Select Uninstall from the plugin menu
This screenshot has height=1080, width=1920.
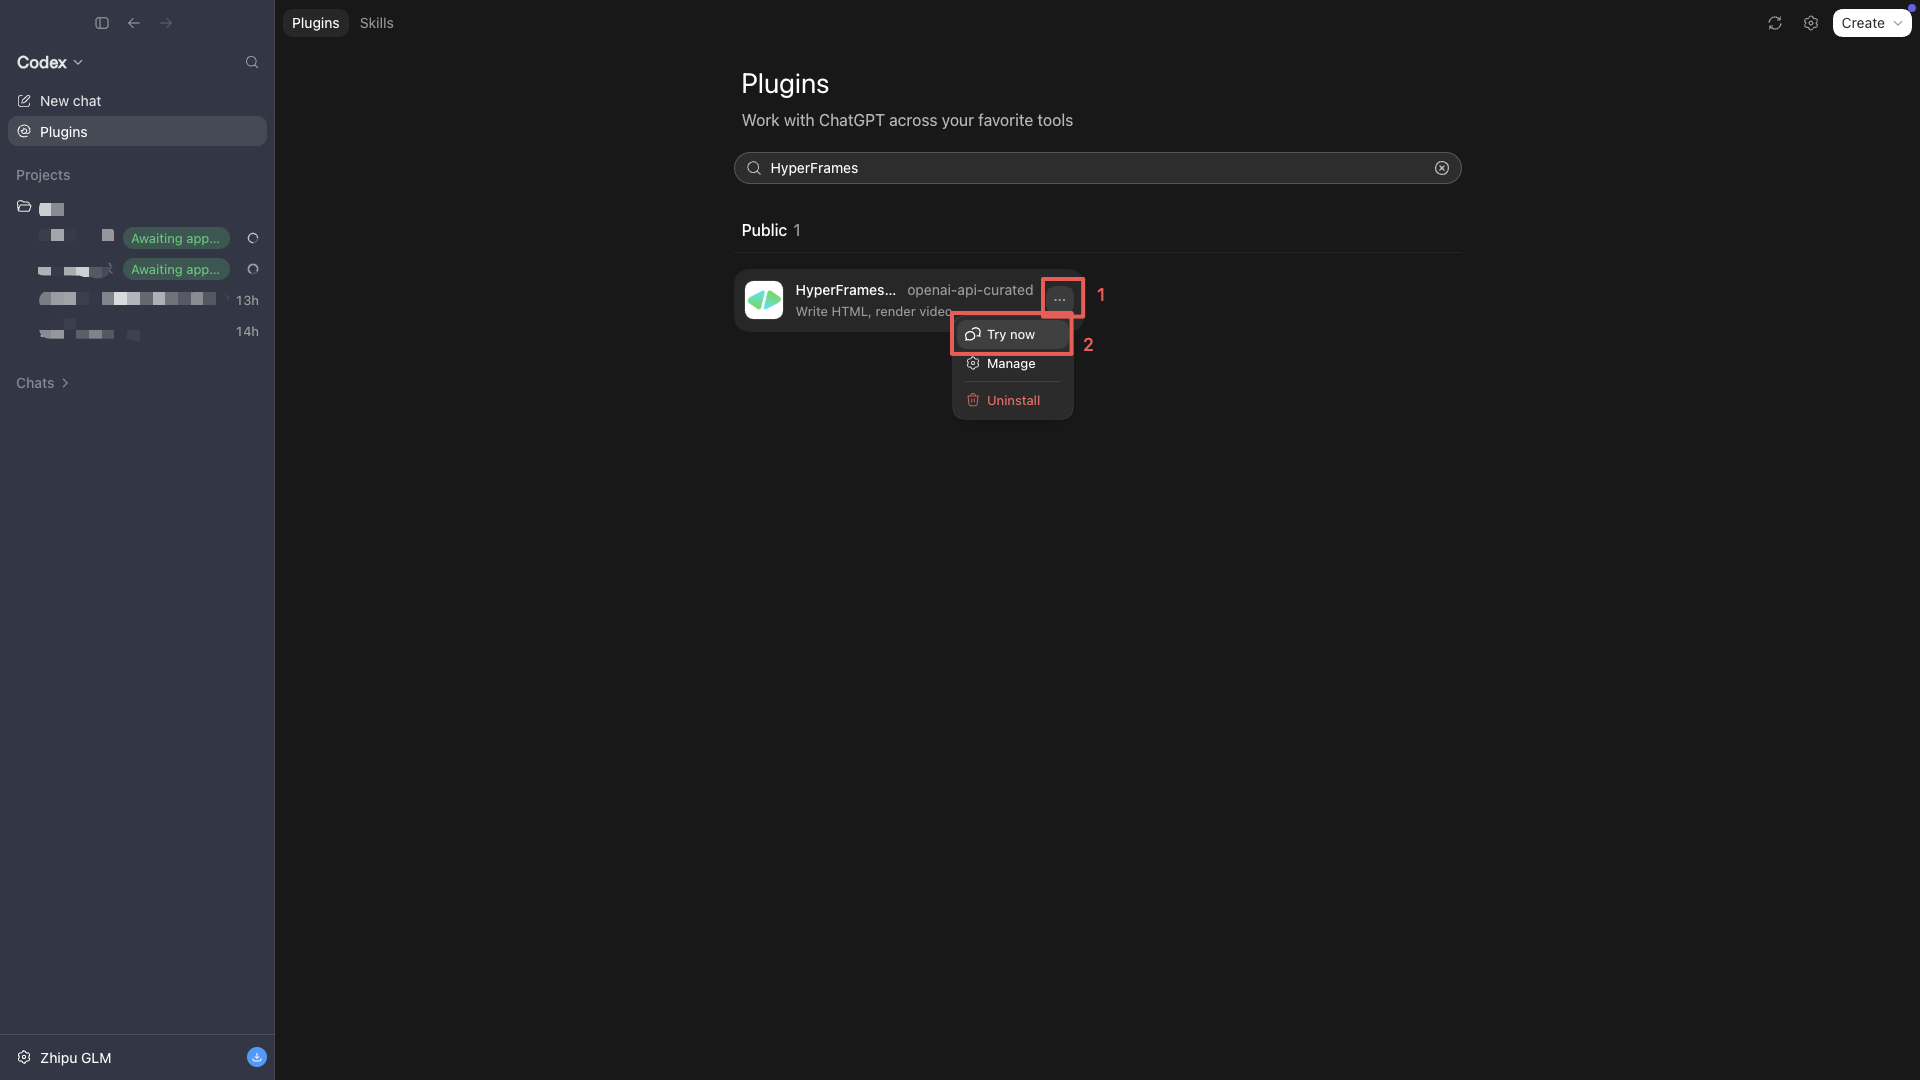1012,400
